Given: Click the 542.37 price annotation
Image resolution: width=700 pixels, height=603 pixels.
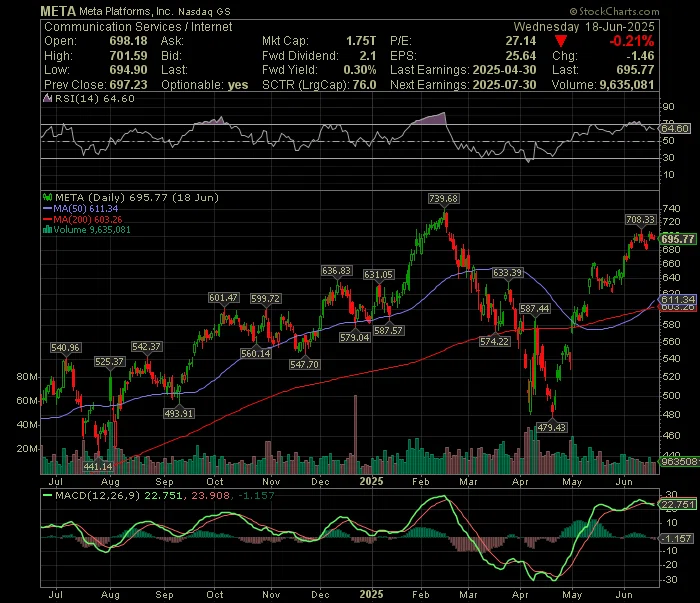Looking at the screenshot, I should click(146, 347).
